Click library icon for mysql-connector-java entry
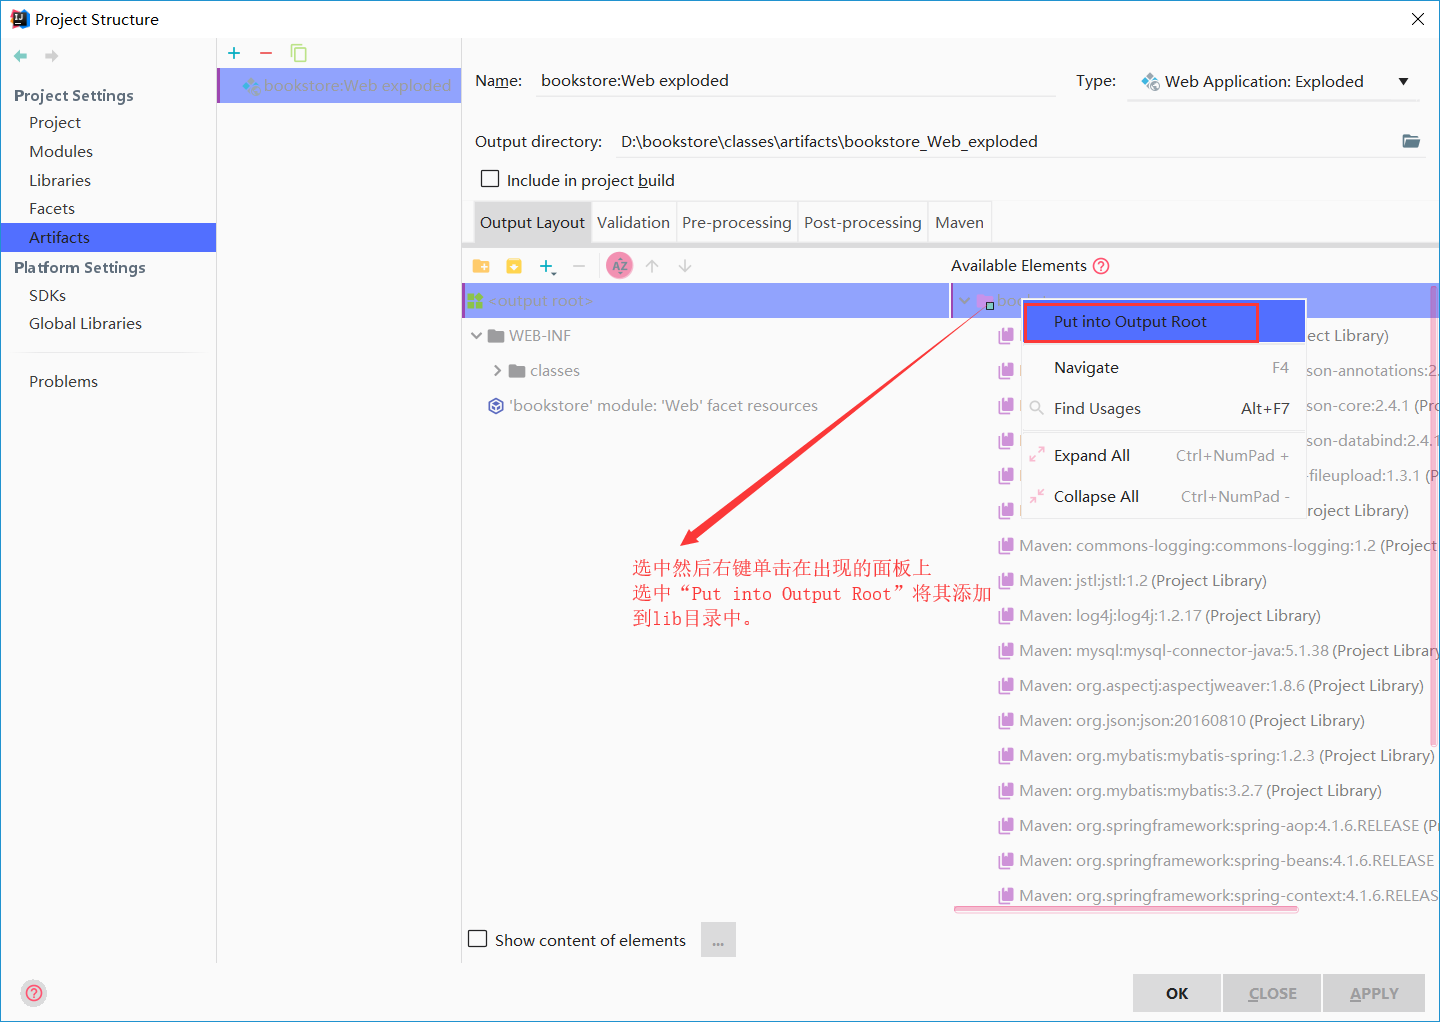 (1006, 651)
